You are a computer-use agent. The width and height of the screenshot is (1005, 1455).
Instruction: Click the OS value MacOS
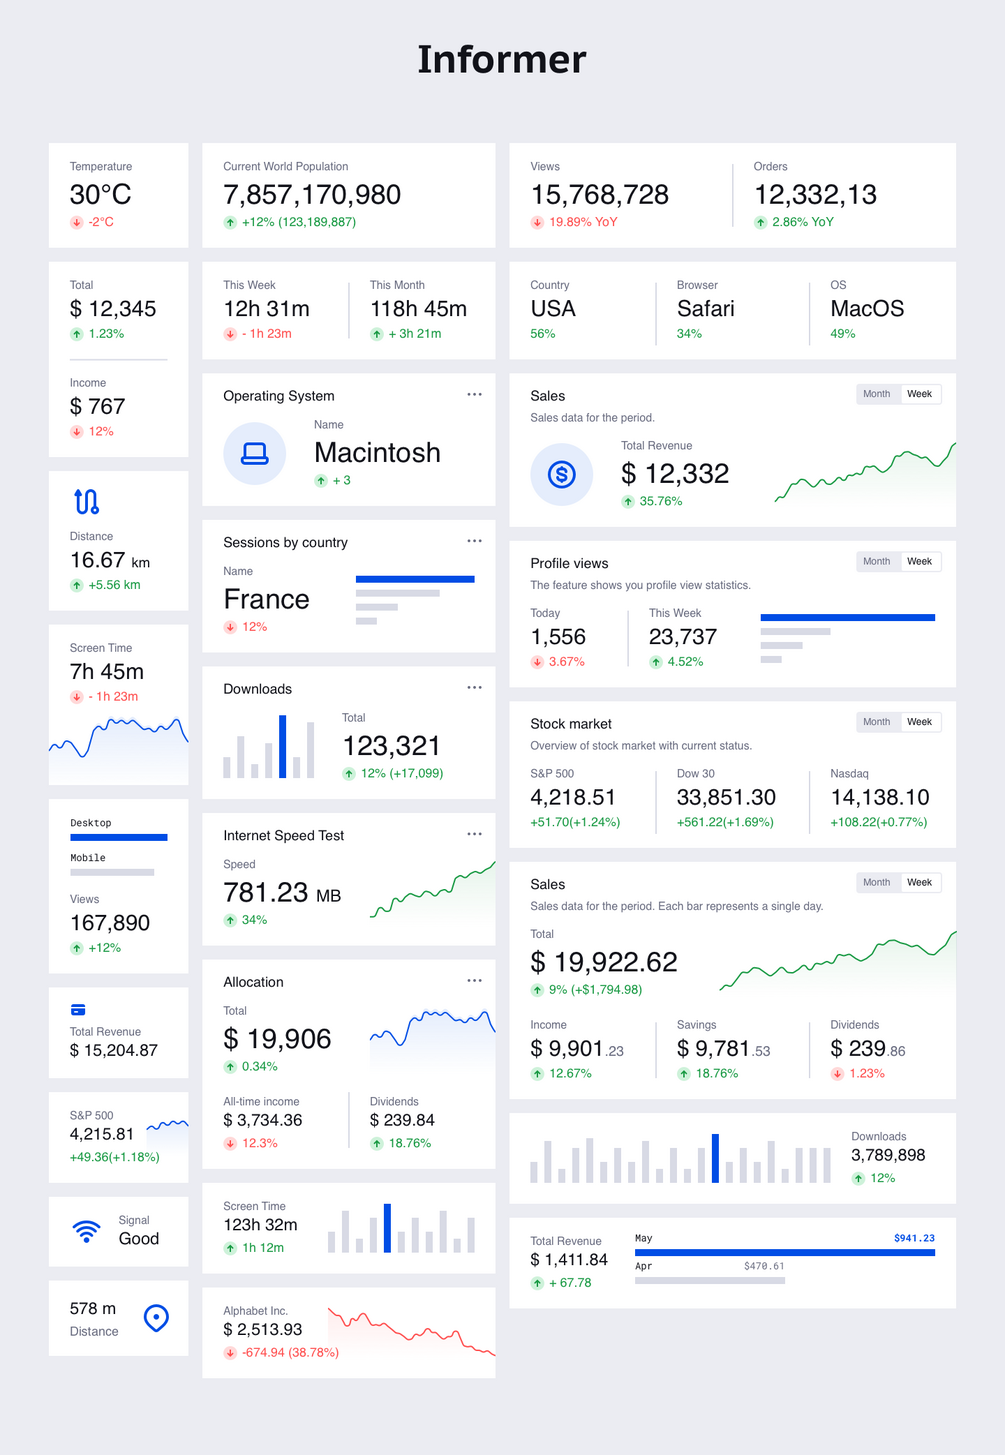(x=867, y=309)
